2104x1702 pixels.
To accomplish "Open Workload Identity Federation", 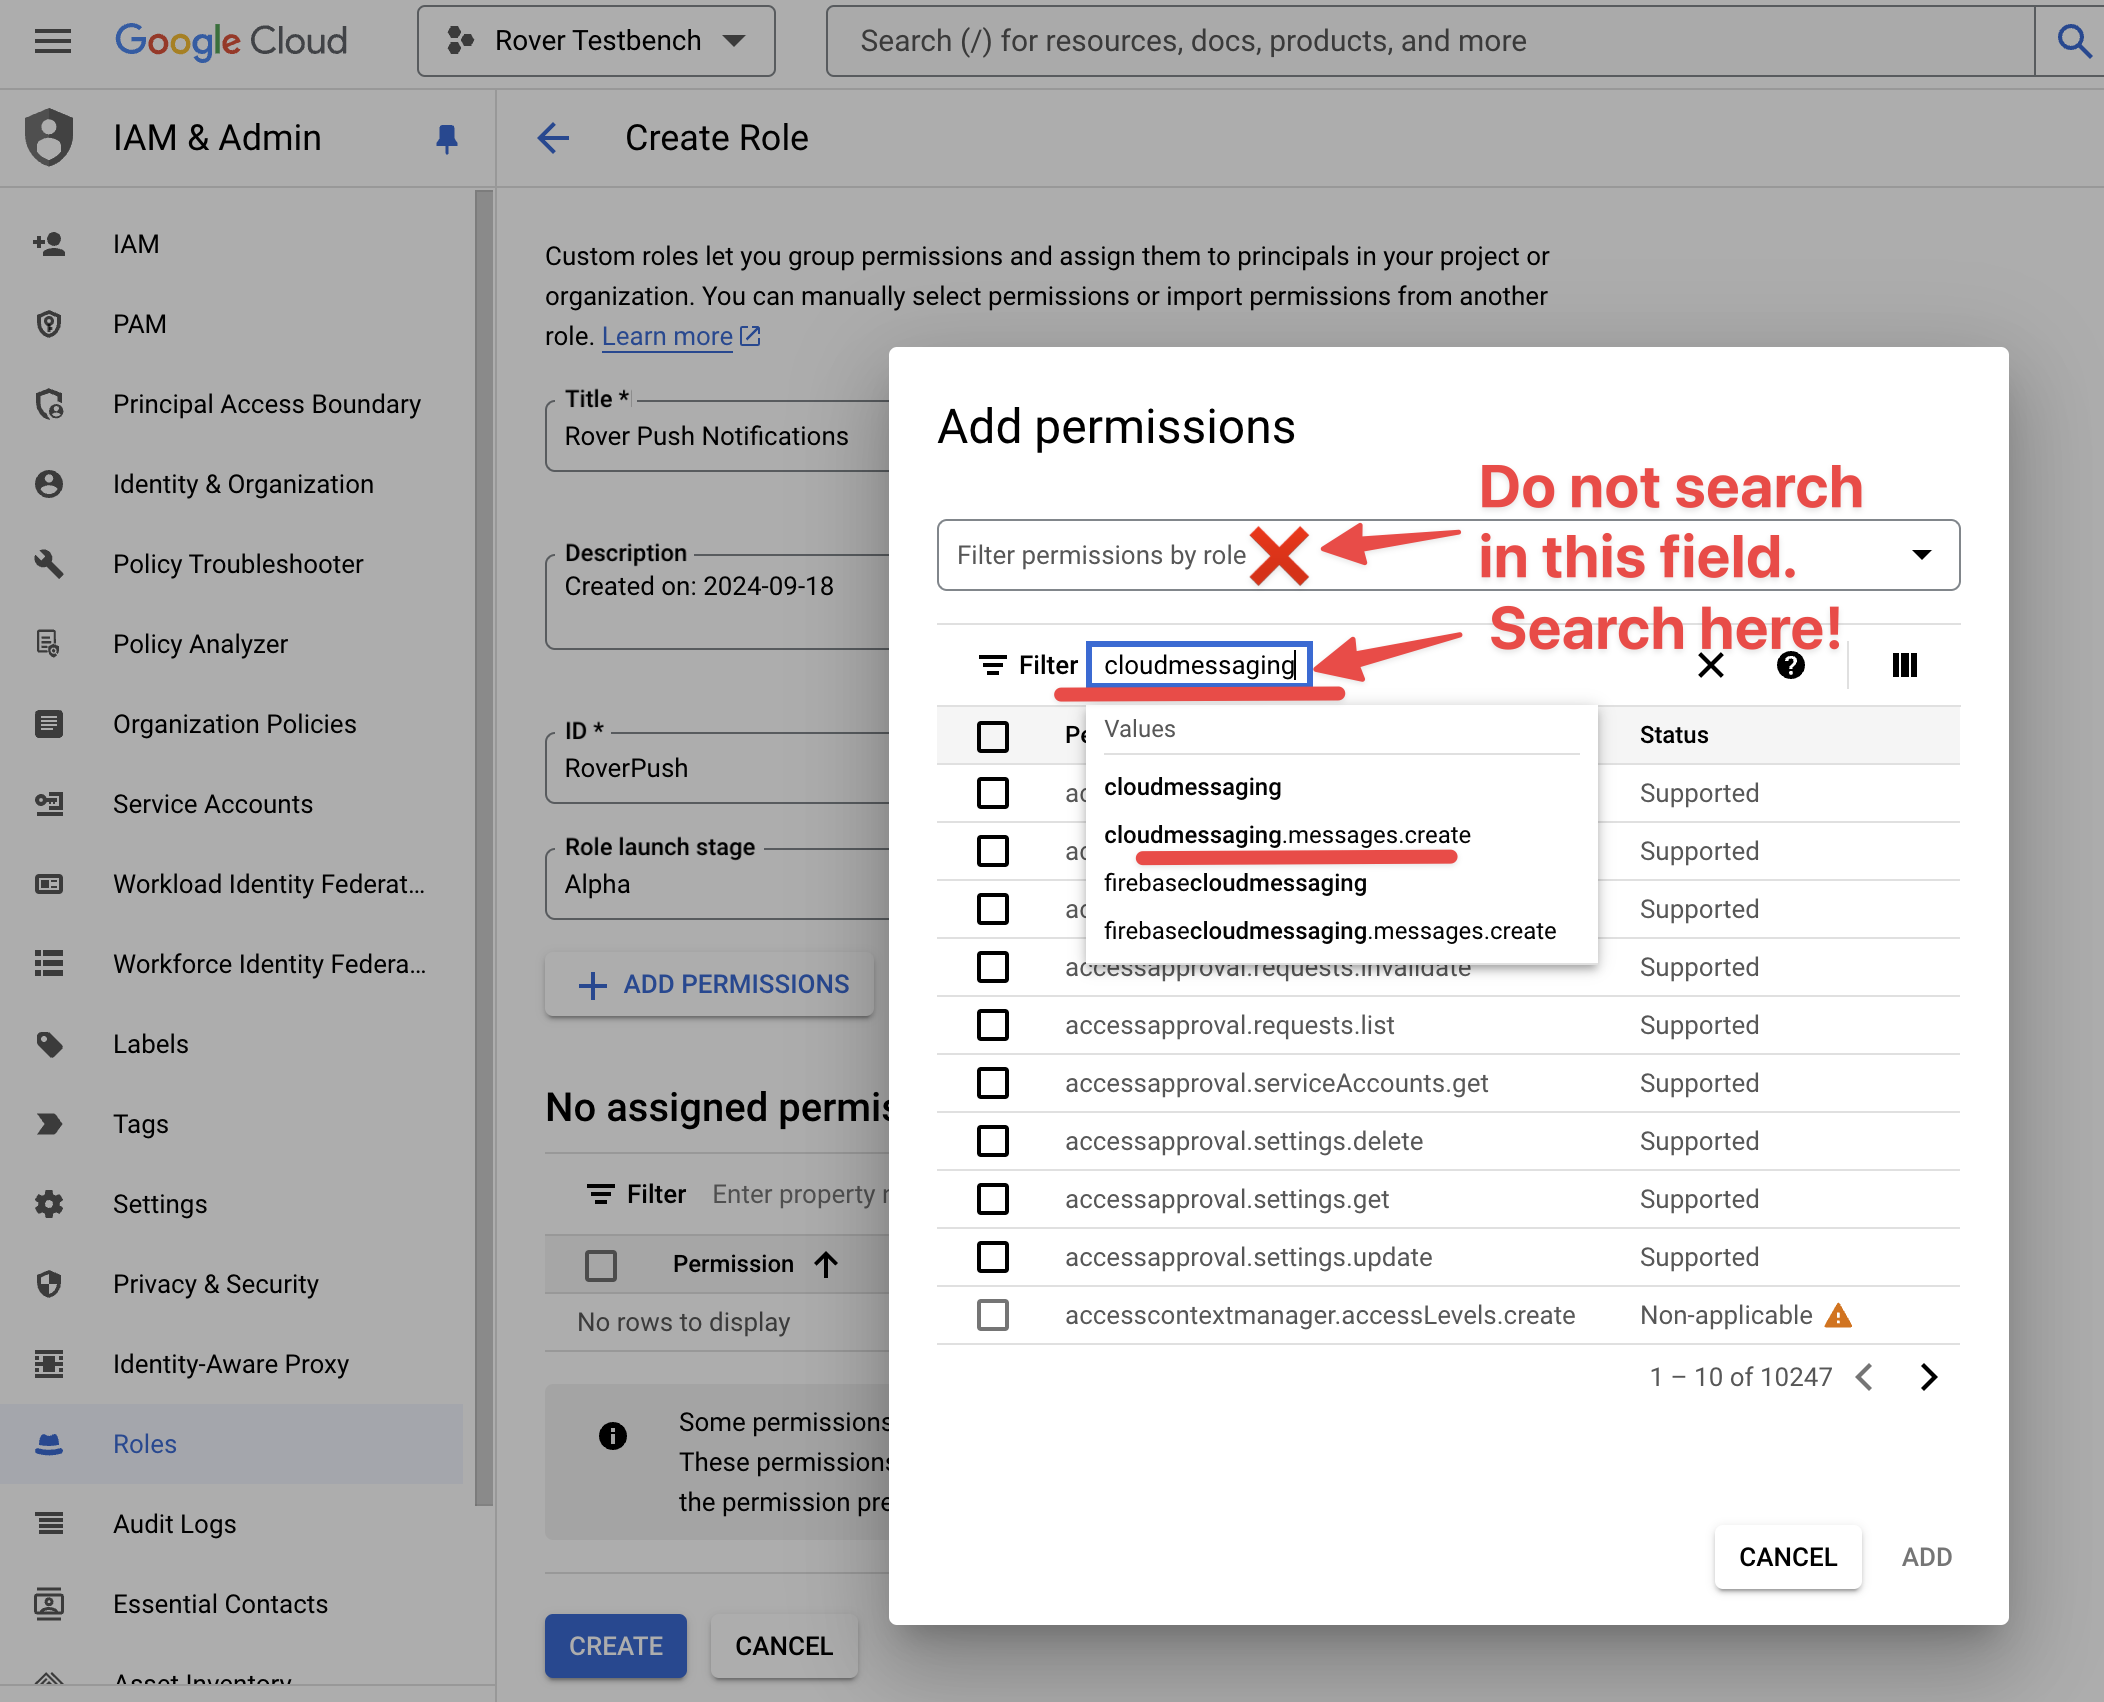I will pos(268,884).
